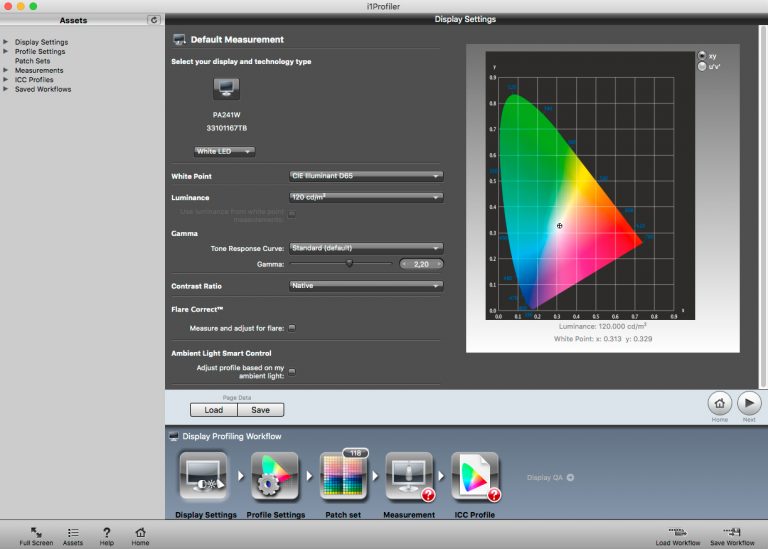Image resolution: width=768 pixels, height=549 pixels.
Task: Click the Gamma slider handle
Action: (x=349, y=263)
